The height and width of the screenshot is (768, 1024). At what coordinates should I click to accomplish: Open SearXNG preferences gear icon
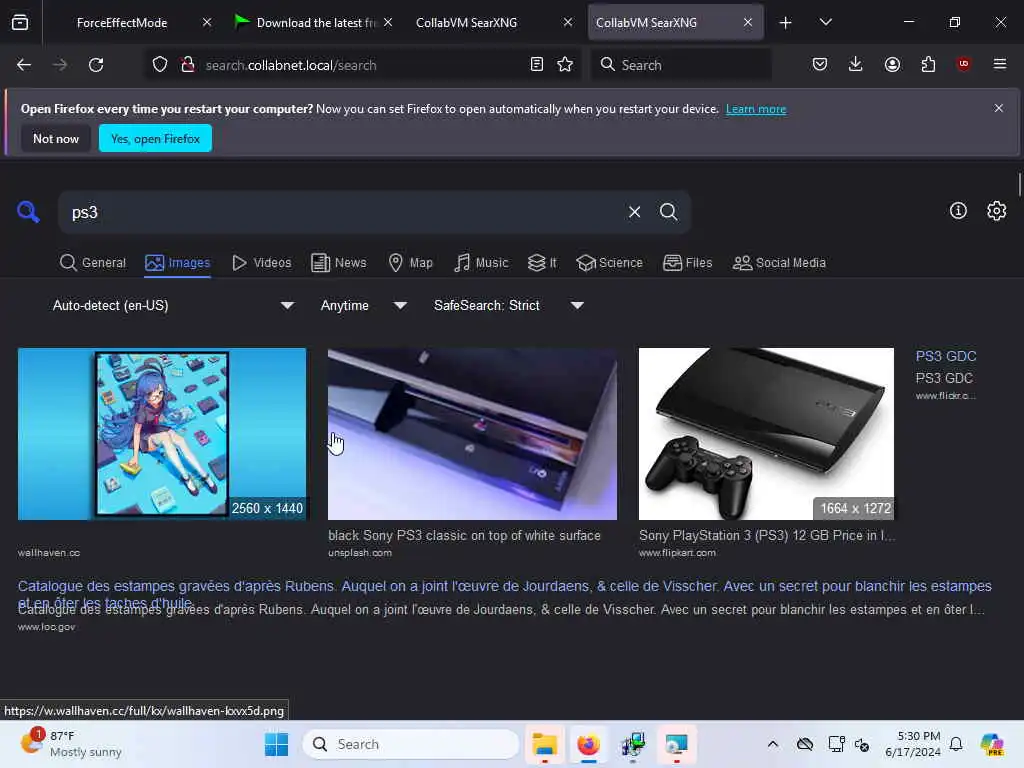(x=997, y=210)
